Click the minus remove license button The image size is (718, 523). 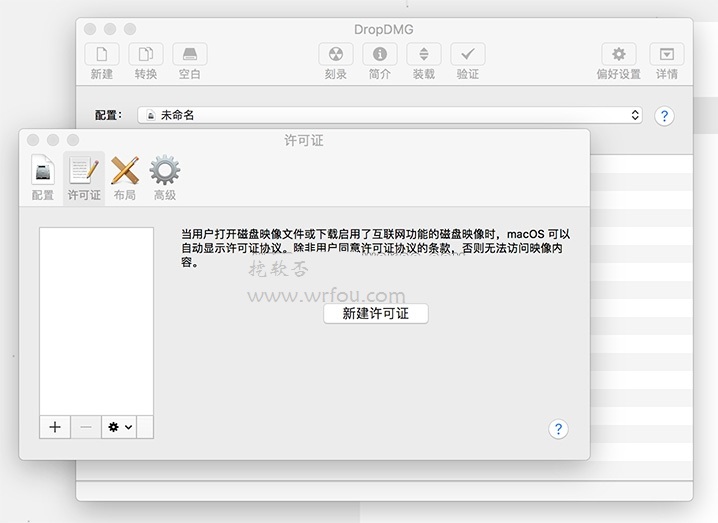(86, 427)
